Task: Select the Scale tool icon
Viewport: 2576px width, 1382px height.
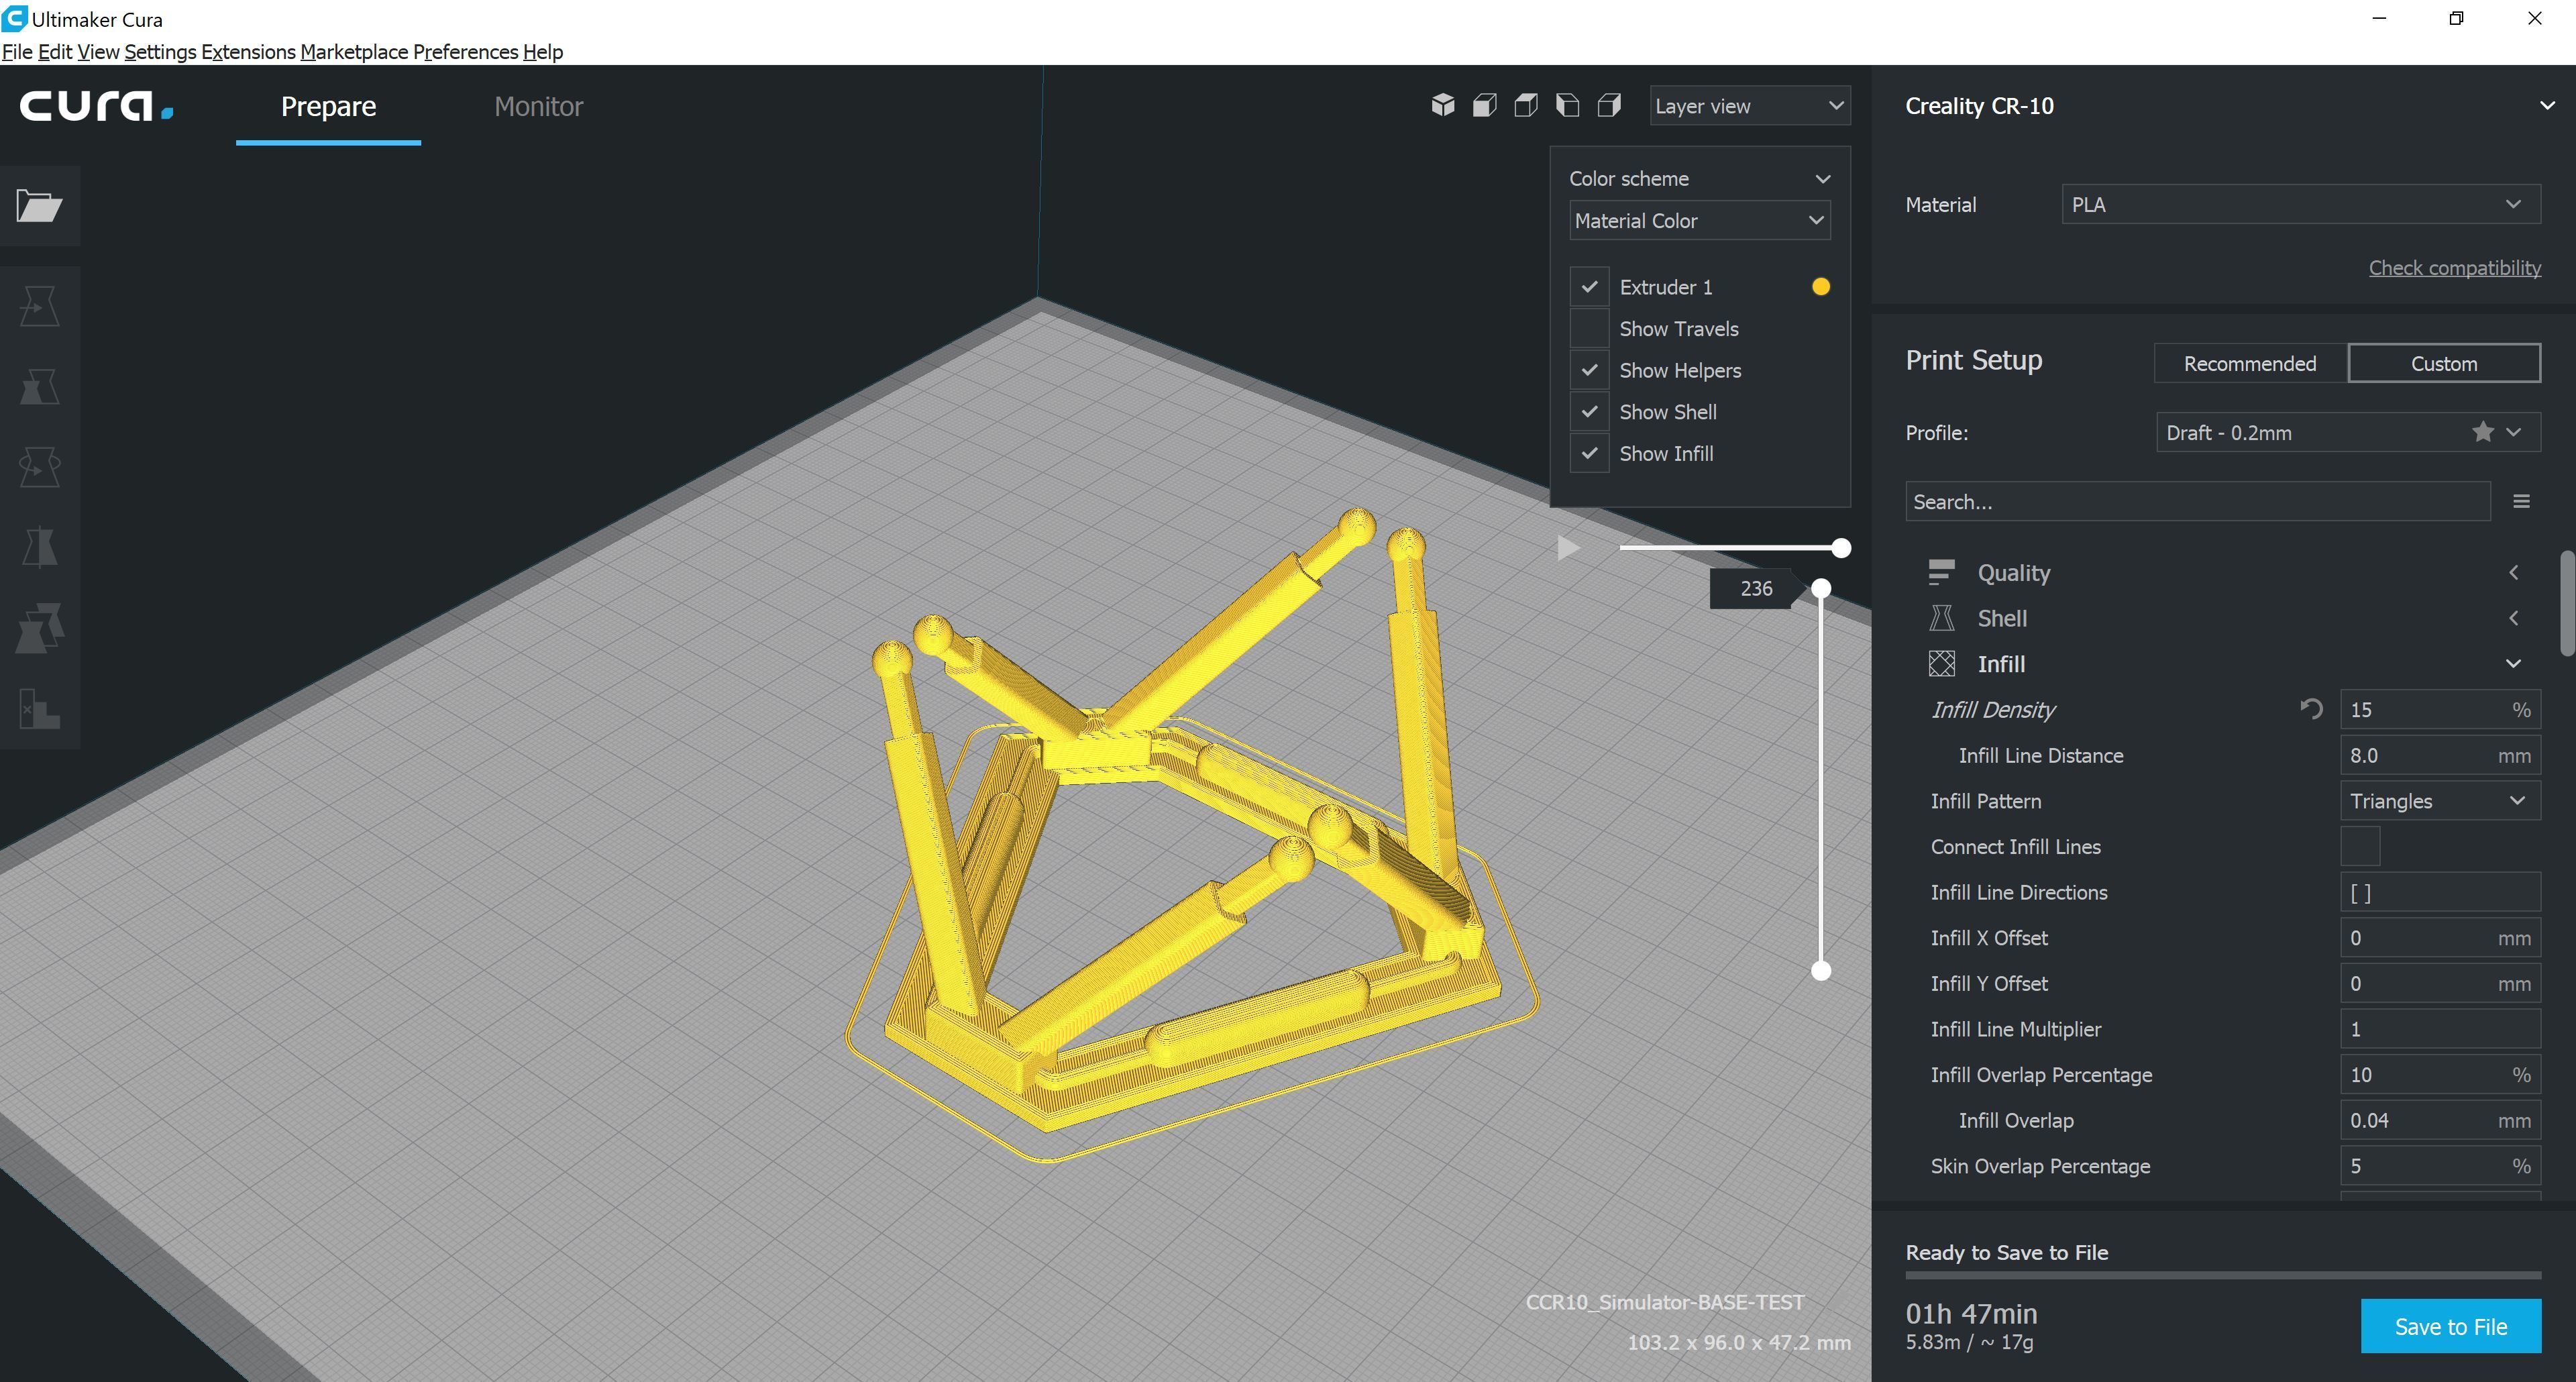Action: pos(39,386)
